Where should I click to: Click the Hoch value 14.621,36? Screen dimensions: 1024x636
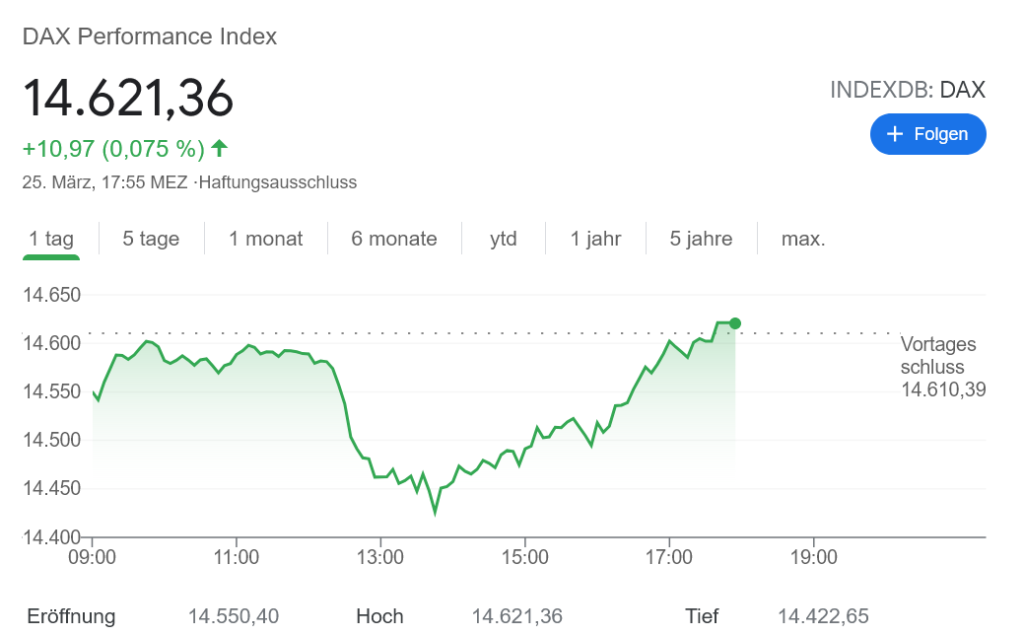[x=517, y=616]
